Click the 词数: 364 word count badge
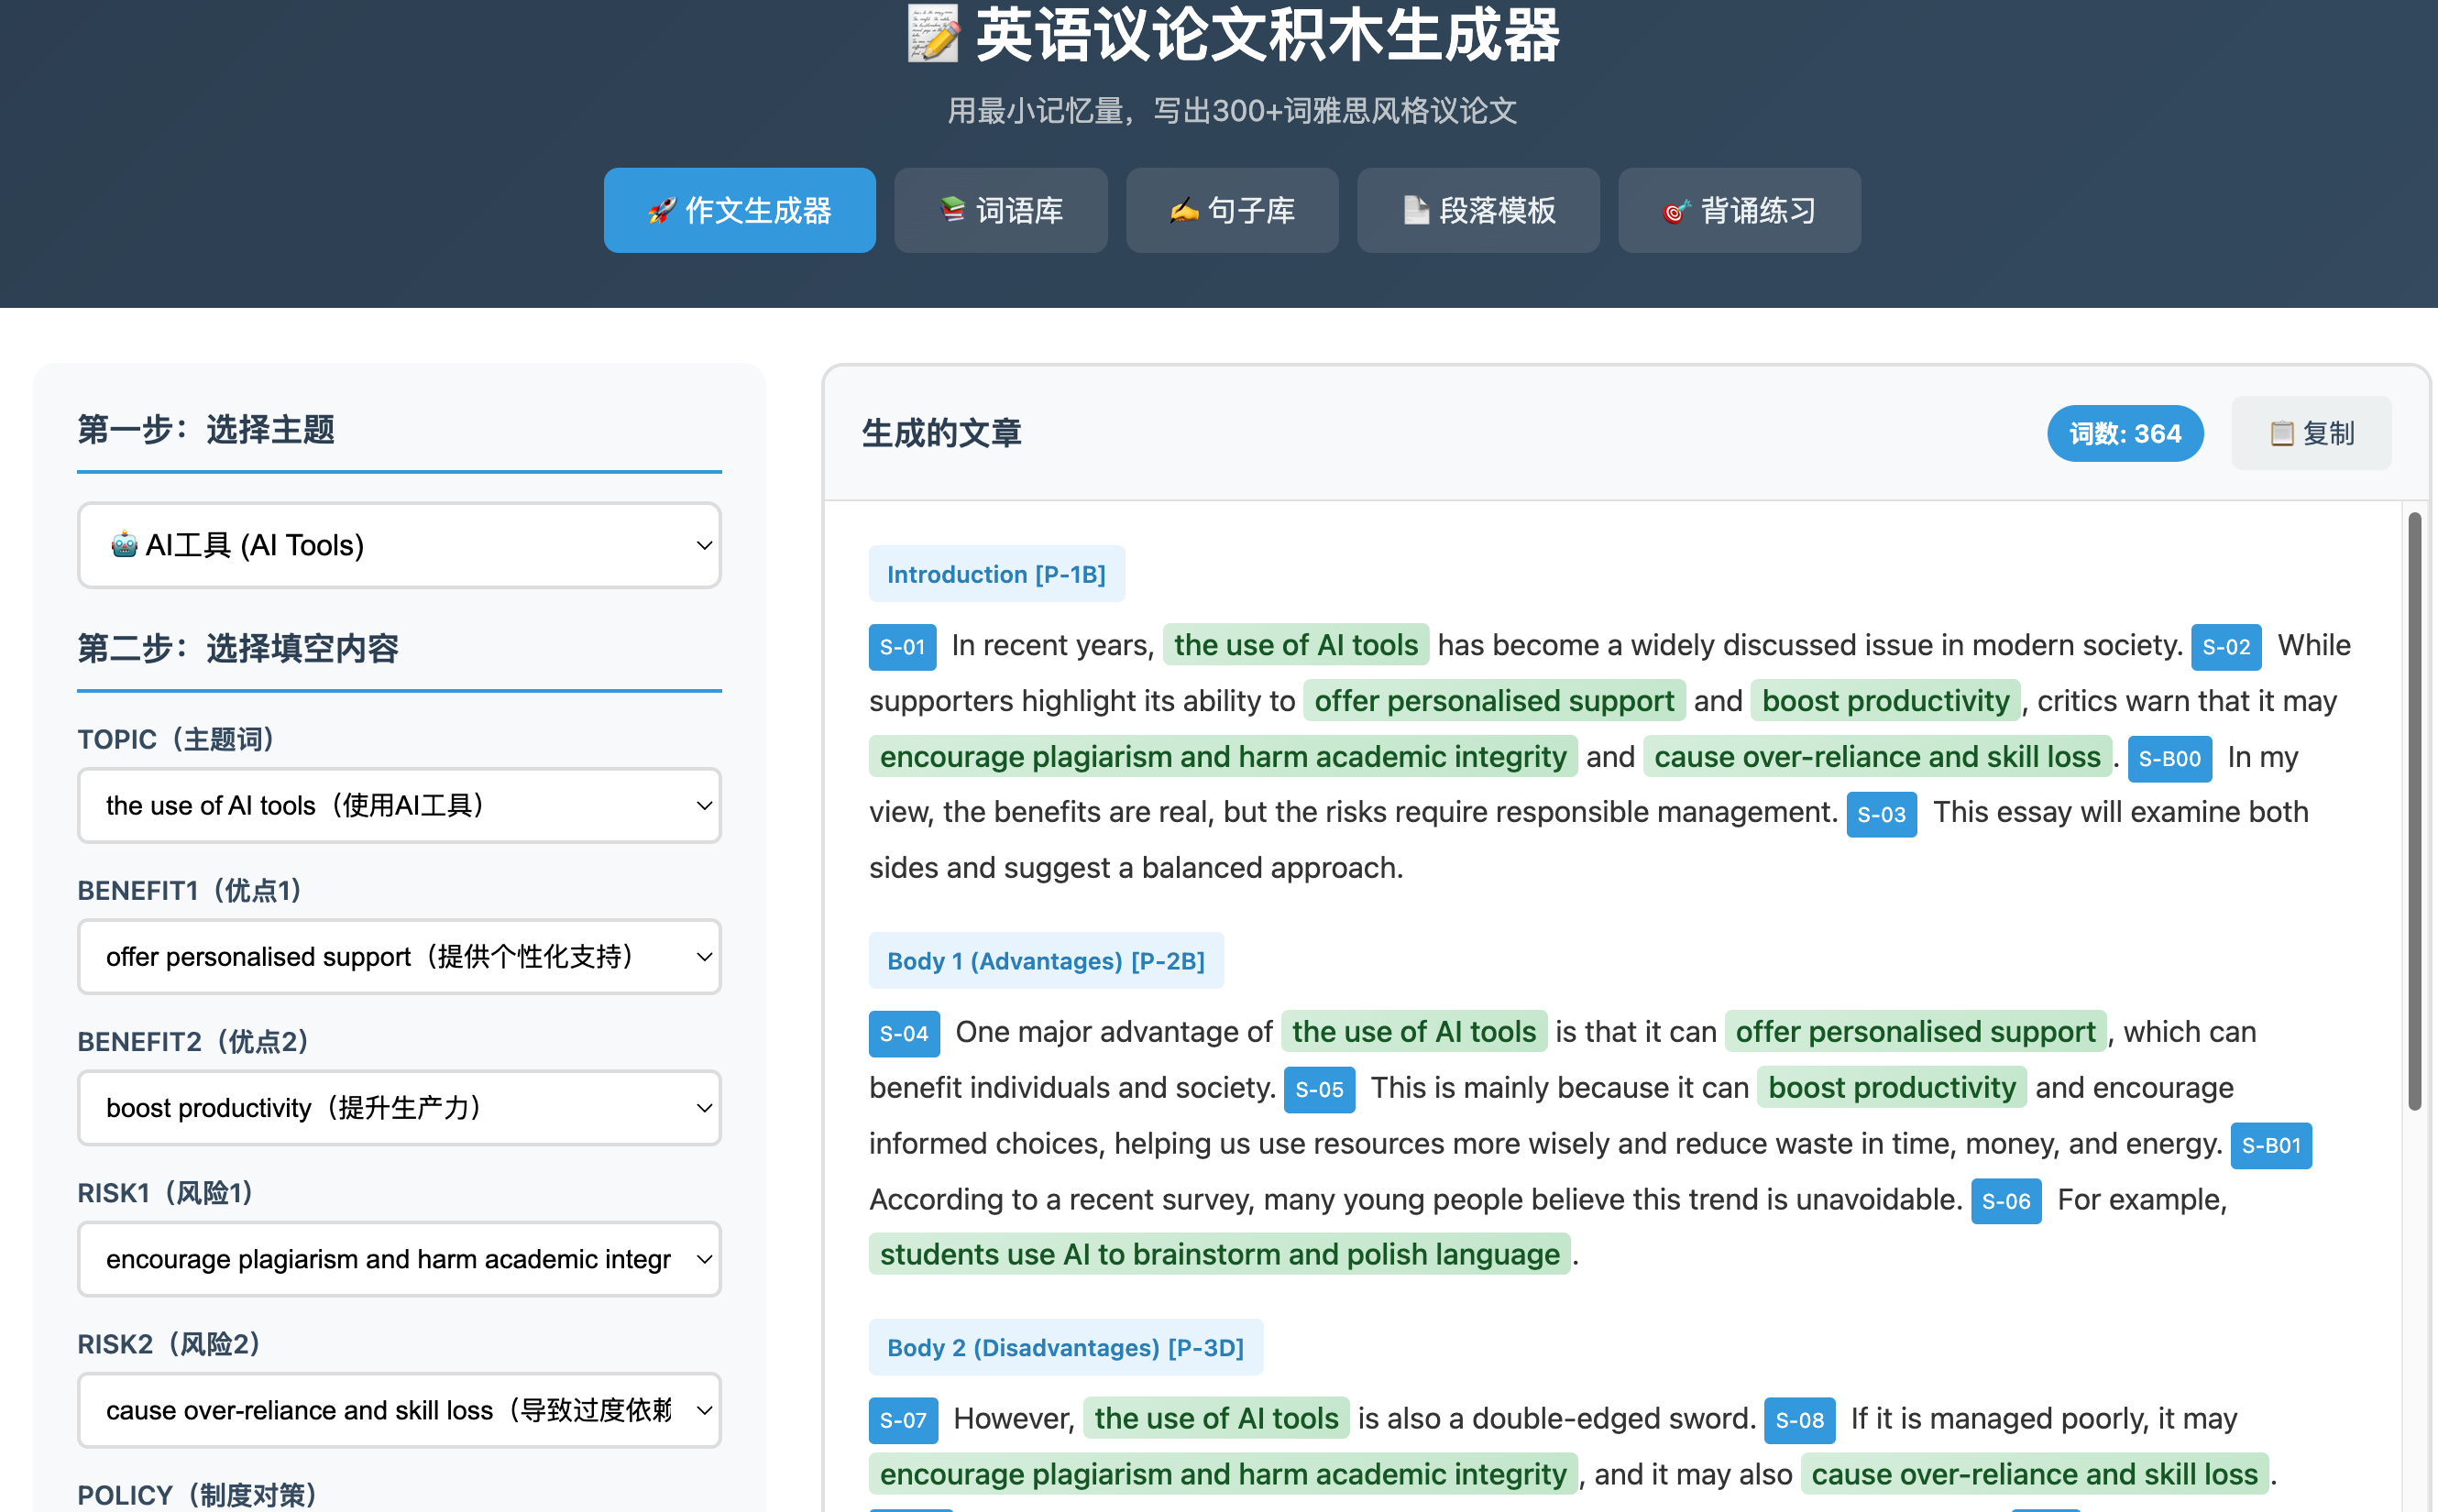The image size is (2438, 1512). 2124,434
